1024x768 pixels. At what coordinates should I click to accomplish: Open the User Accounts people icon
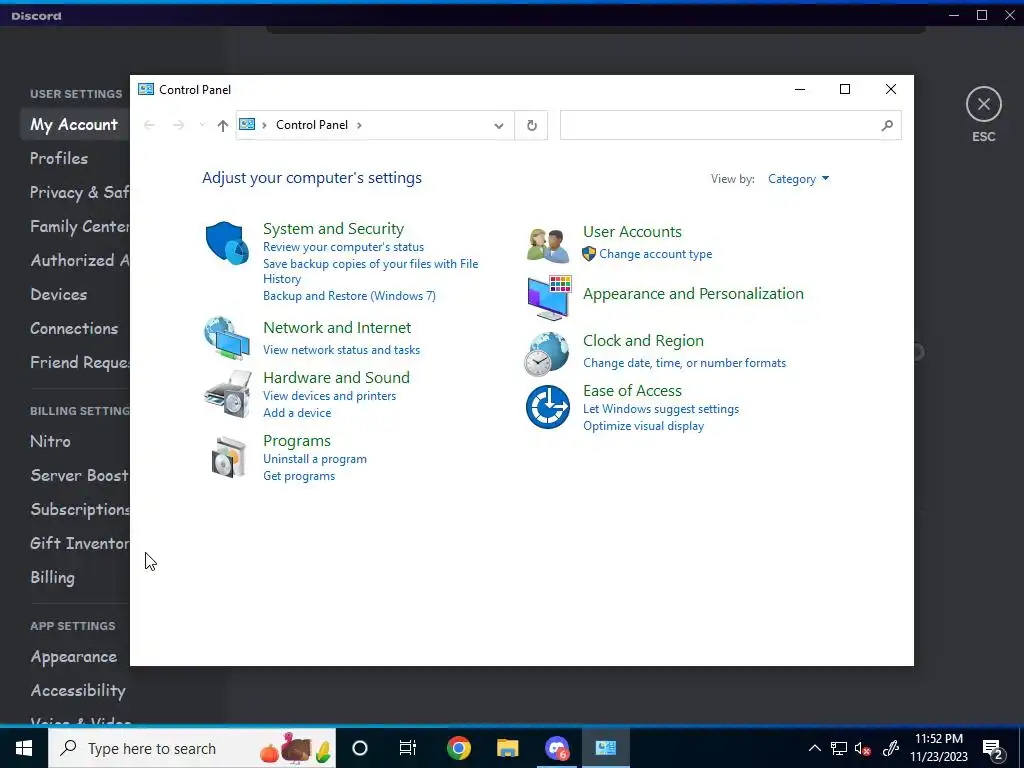tap(548, 246)
